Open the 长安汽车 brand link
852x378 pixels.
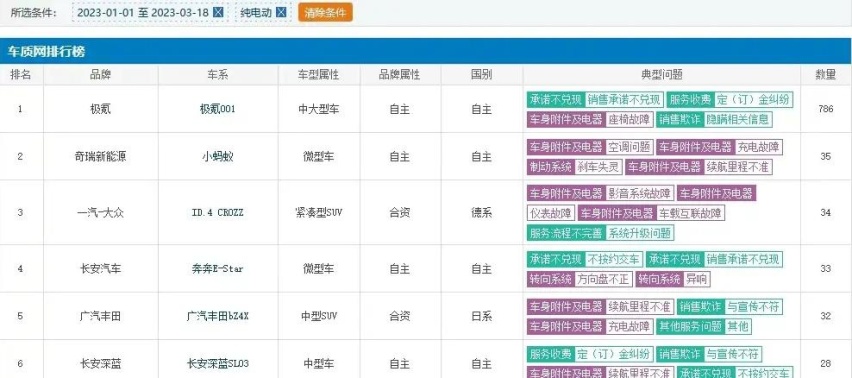pyautogui.click(x=101, y=269)
